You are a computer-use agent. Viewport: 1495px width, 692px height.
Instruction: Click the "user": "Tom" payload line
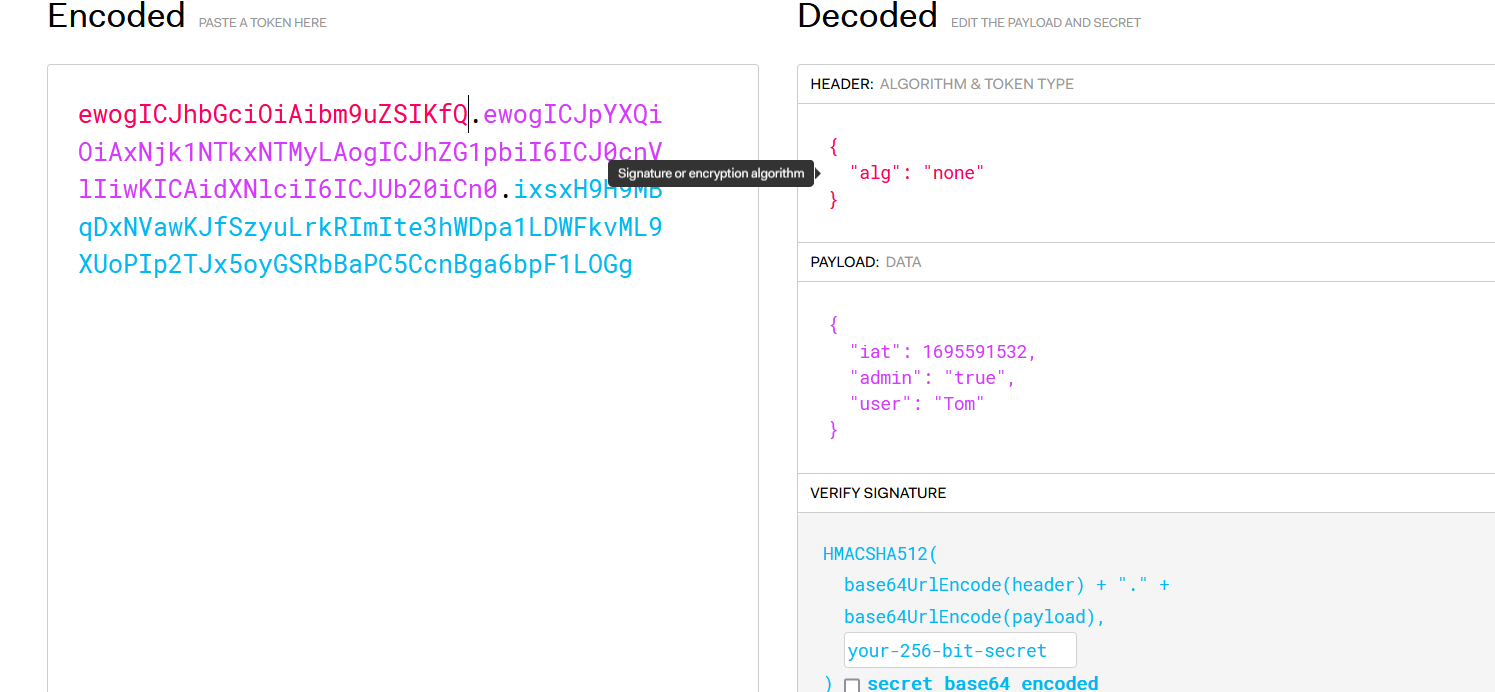[917, 404]
